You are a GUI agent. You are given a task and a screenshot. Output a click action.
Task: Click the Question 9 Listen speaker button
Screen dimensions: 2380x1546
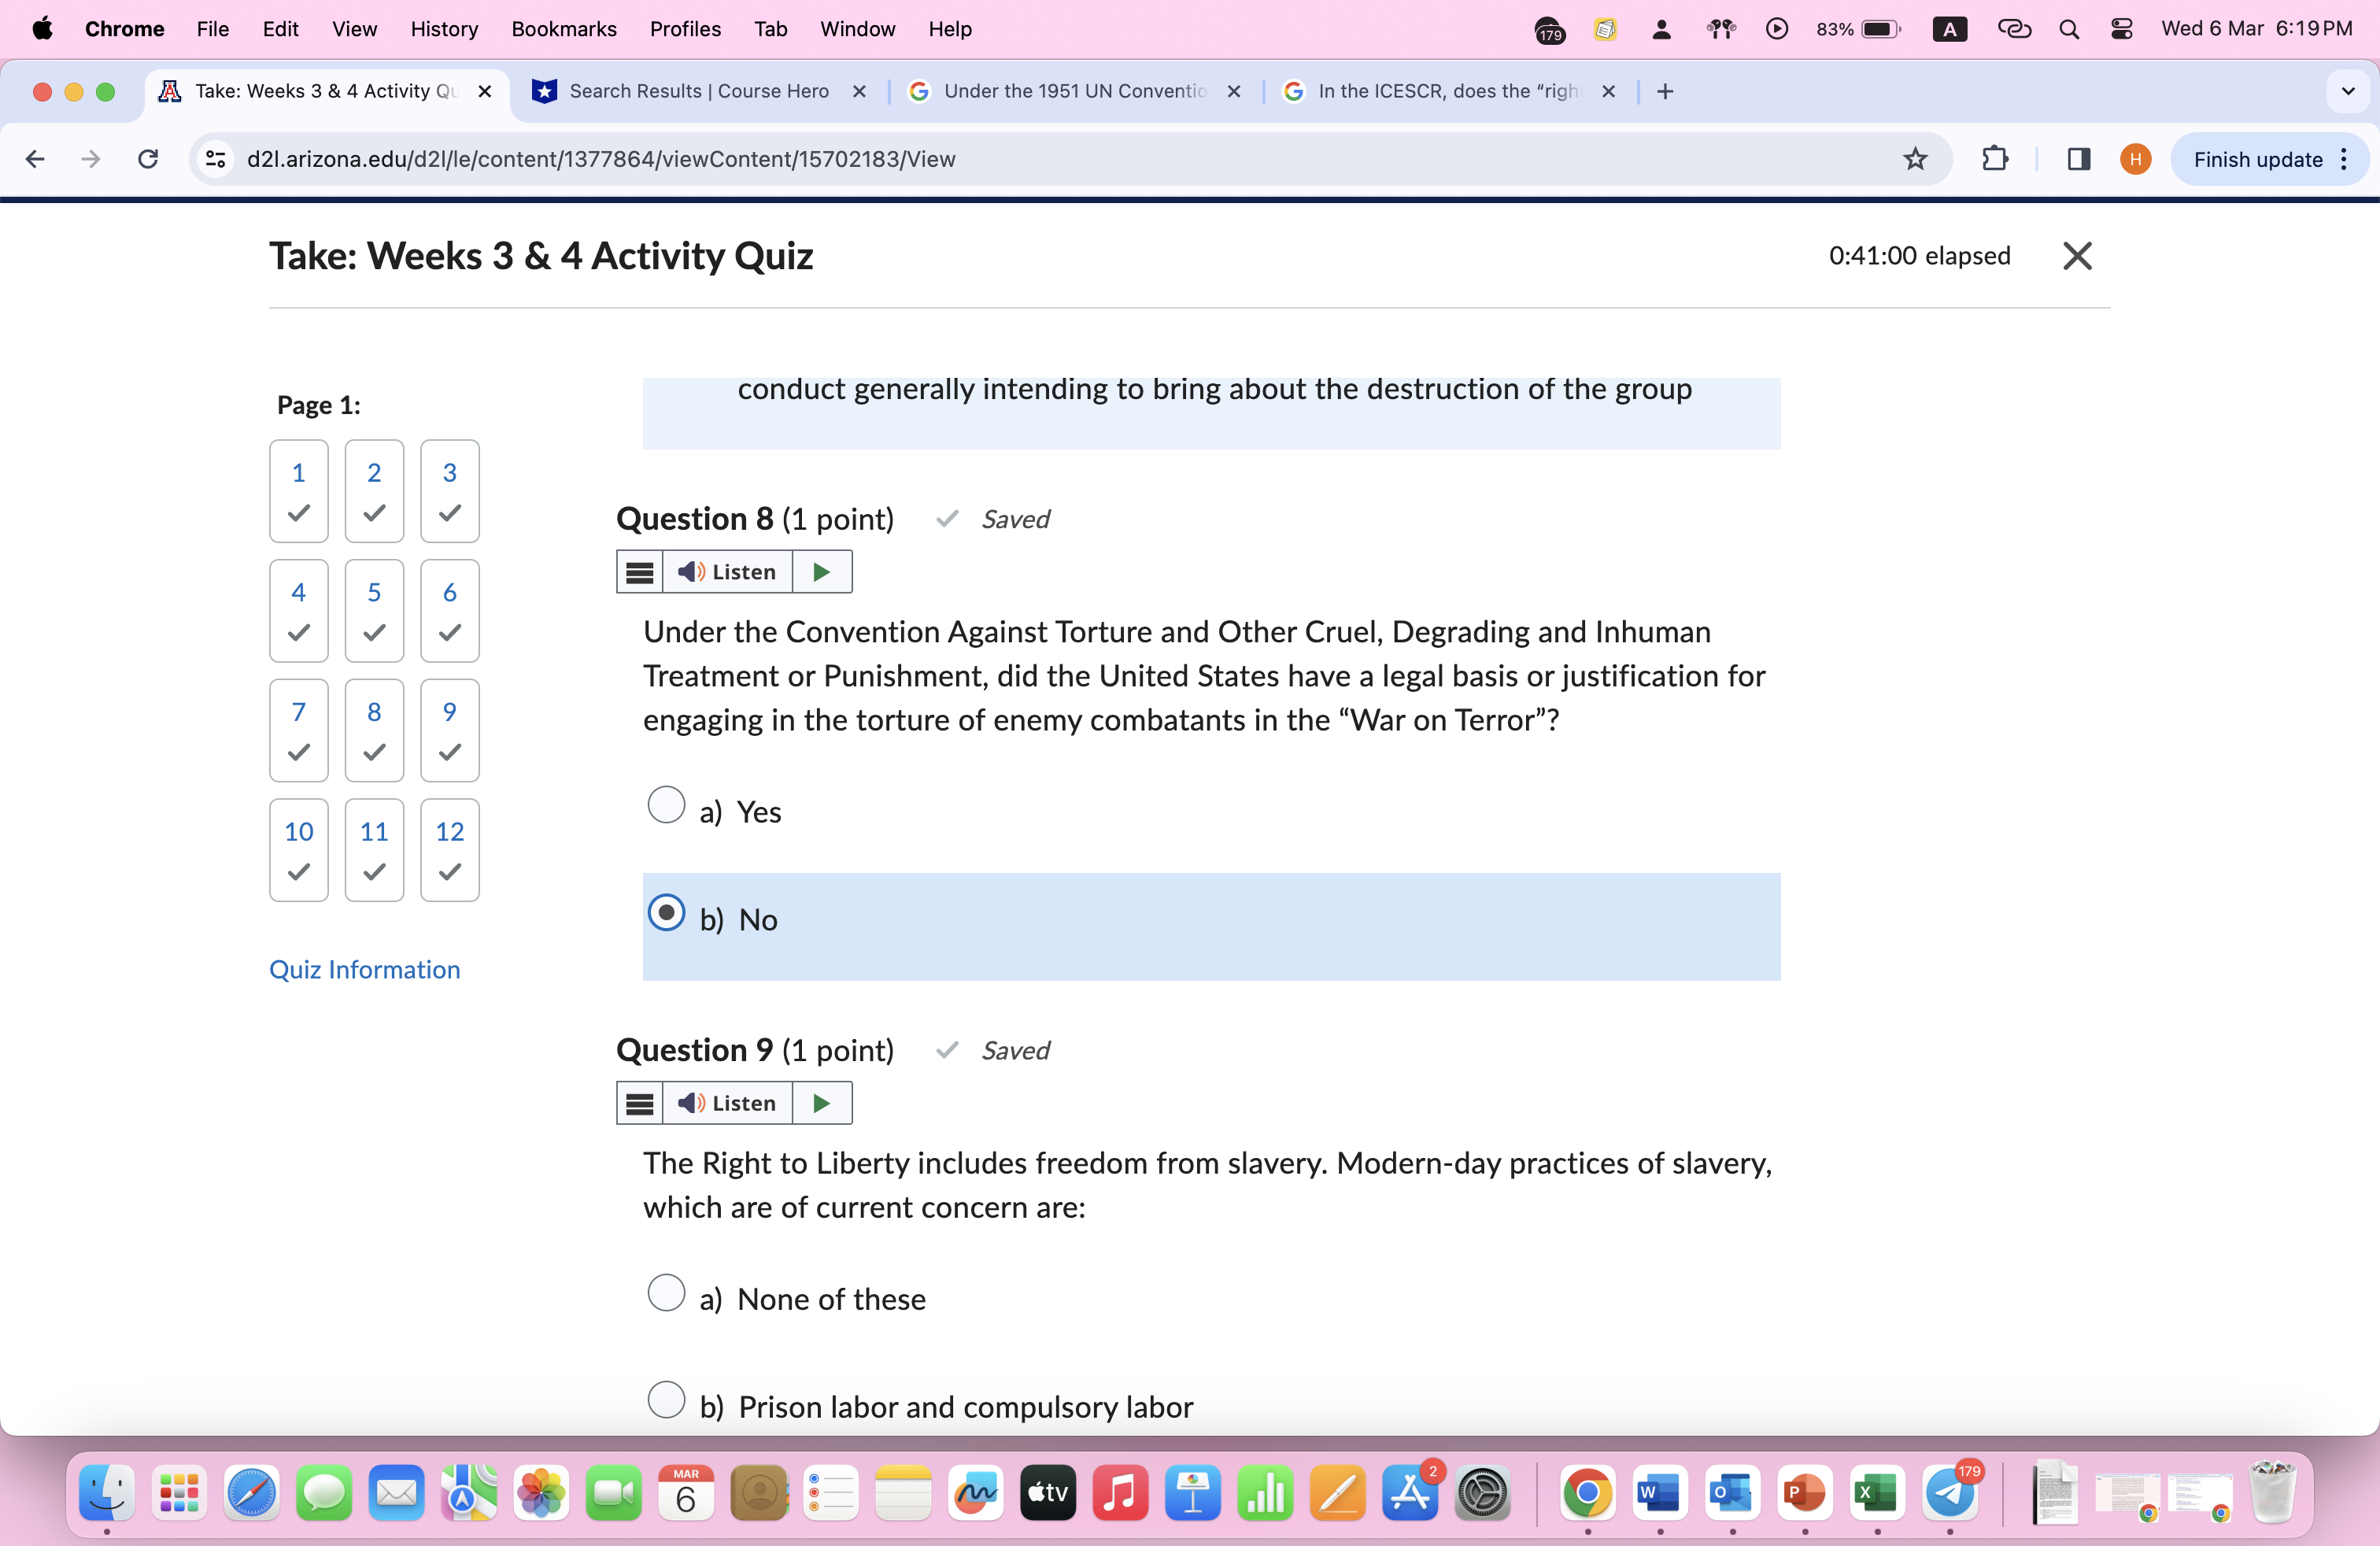(x=727, y=1103)
